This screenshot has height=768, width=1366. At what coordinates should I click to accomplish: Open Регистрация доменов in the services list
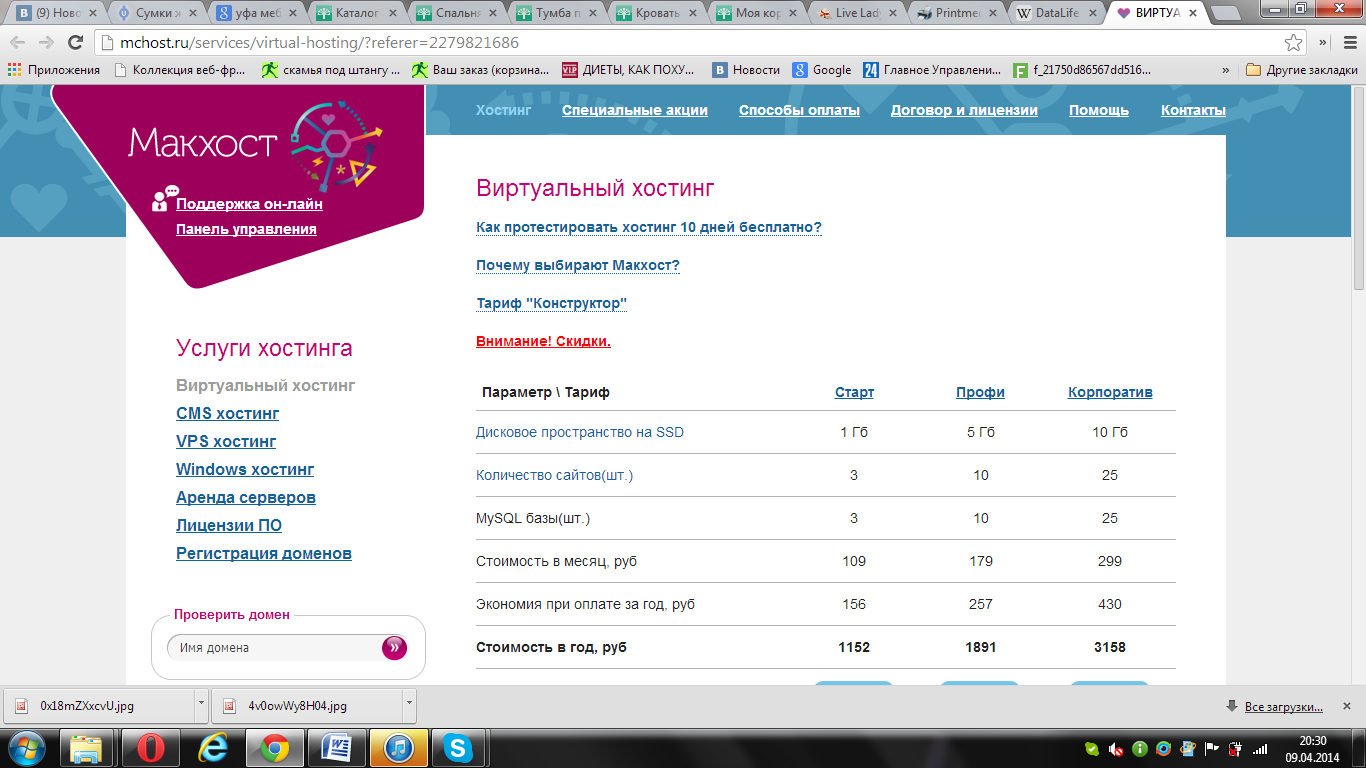pyautogui.click(x=264, y=553)
